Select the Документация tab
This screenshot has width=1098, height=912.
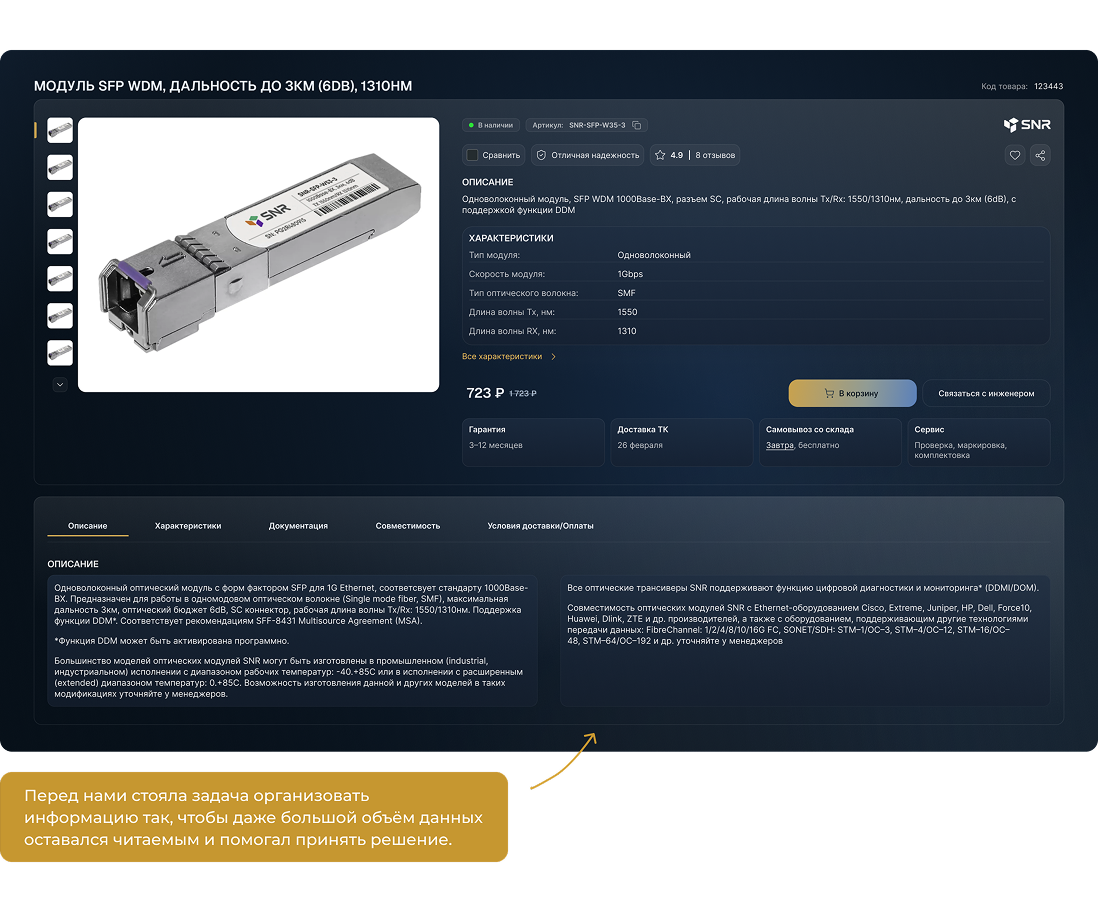click(x=298, y=526)
